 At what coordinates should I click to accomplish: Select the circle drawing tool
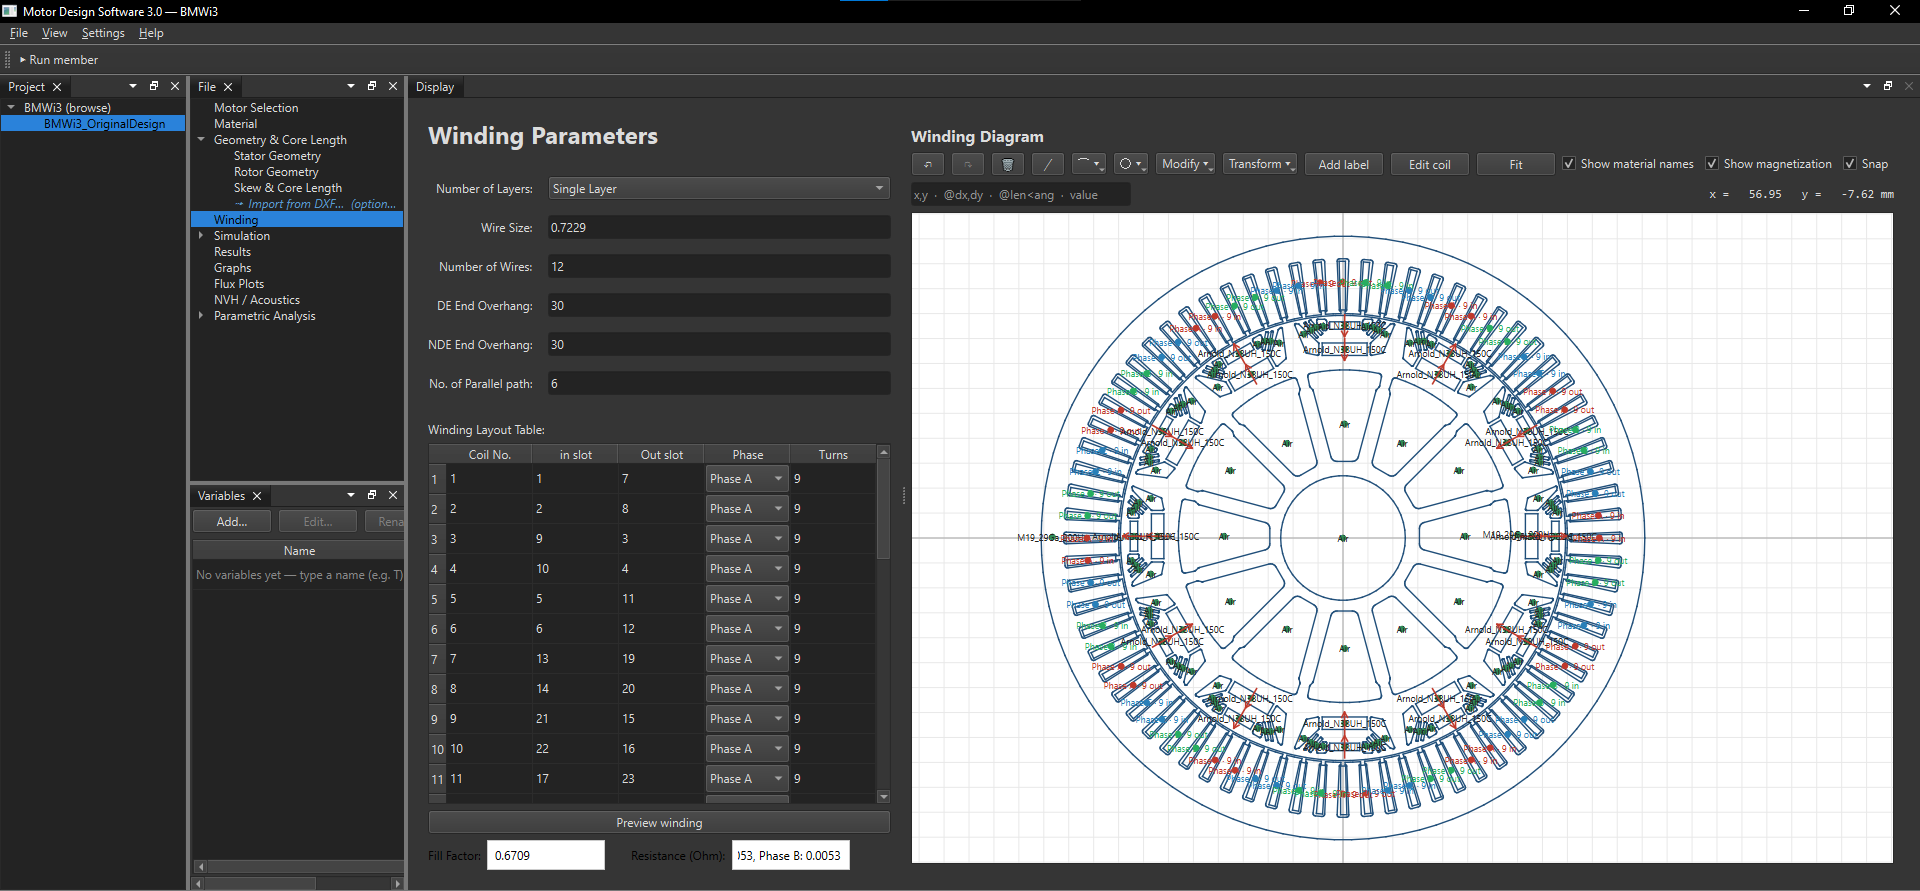pos(1130,164)
